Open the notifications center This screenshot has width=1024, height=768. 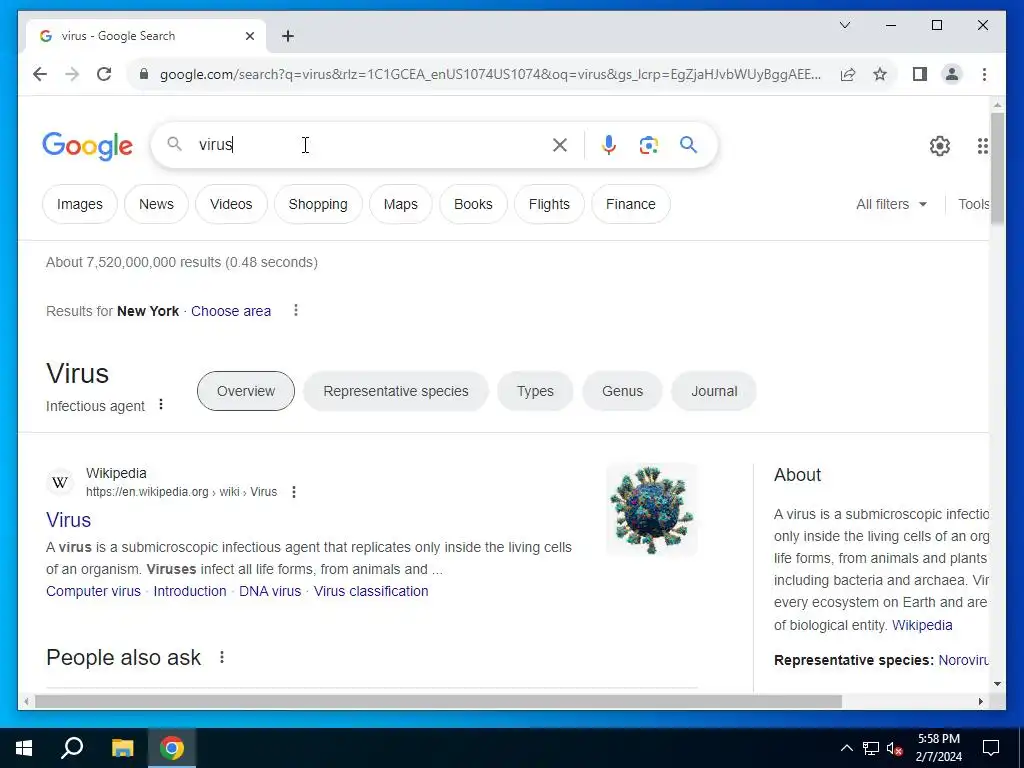tap(991, 748)
